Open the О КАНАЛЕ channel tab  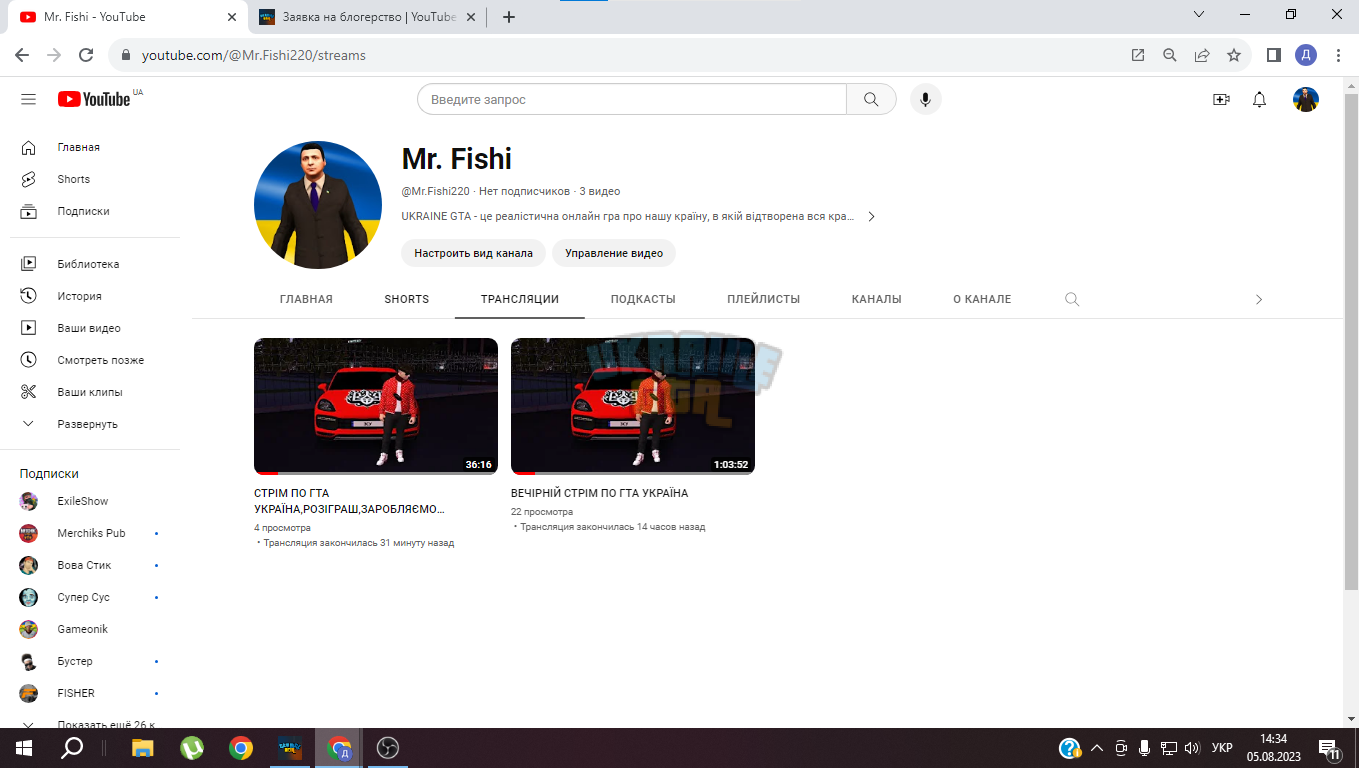982,299
